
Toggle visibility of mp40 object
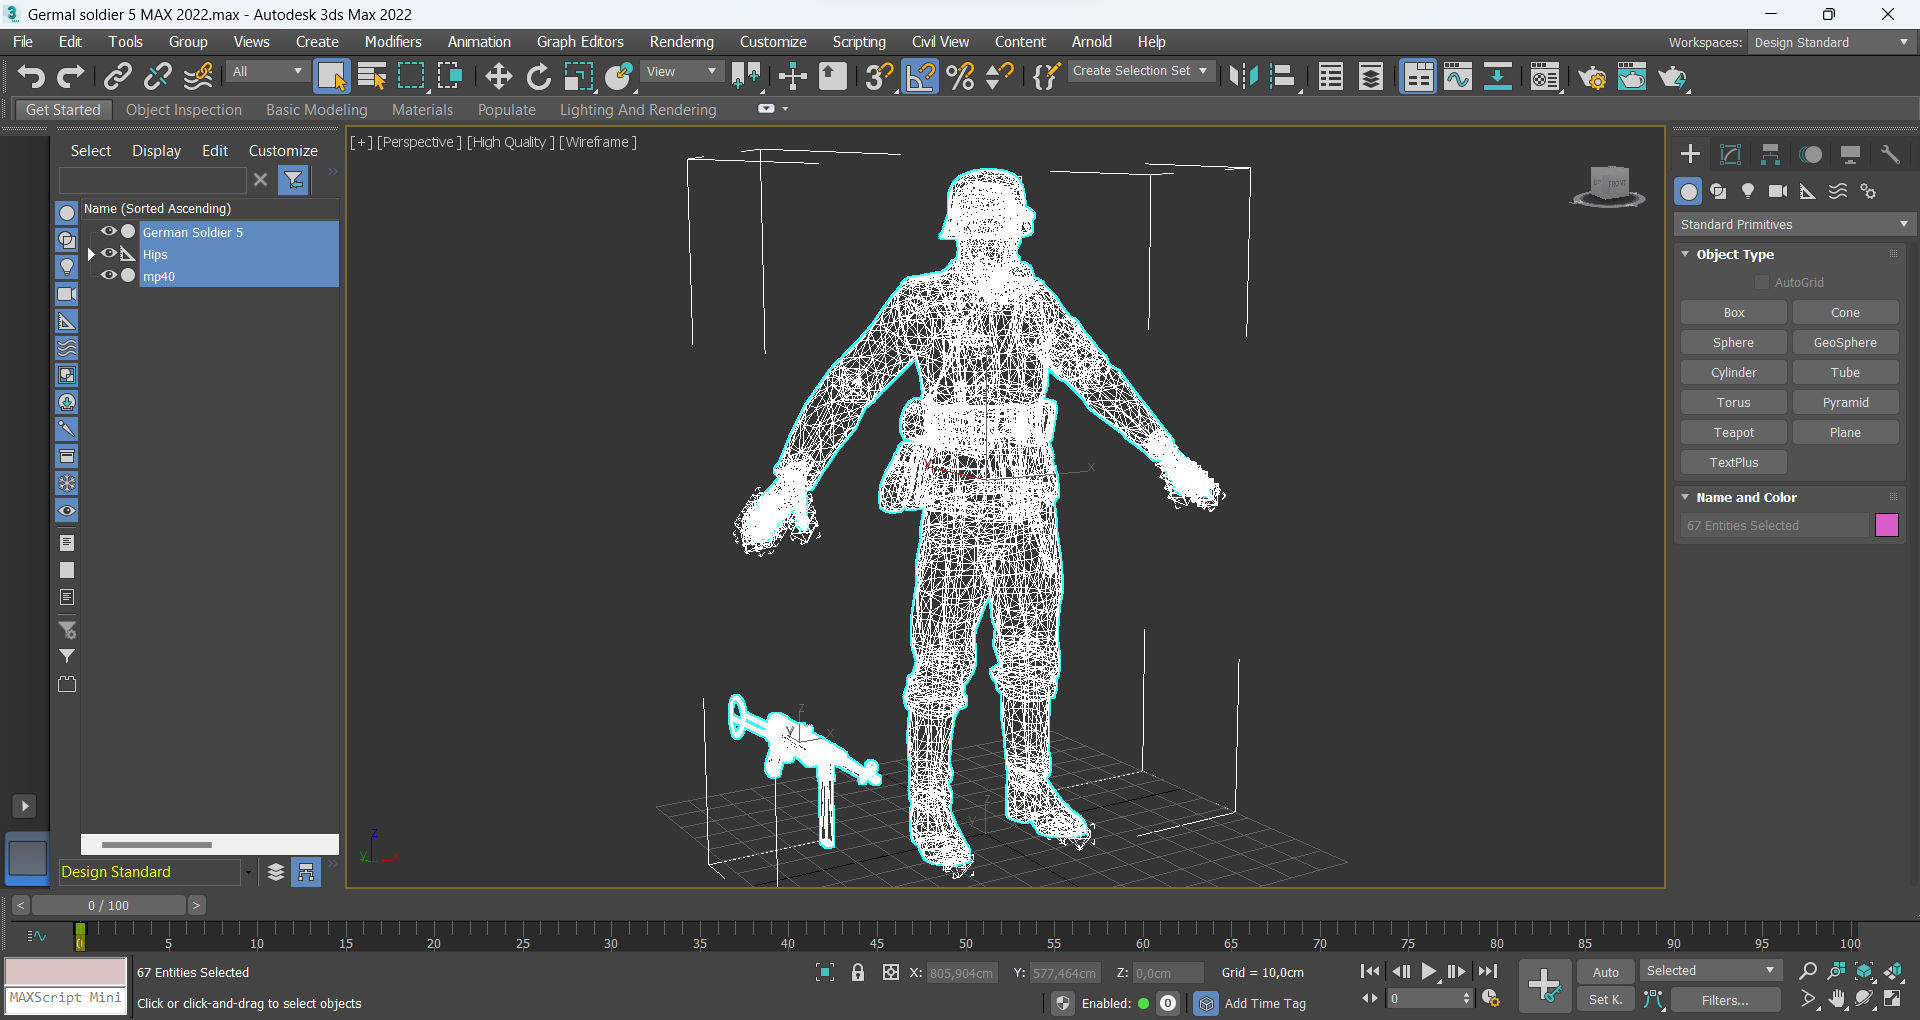pyautogui.click(x=109, y=275)
